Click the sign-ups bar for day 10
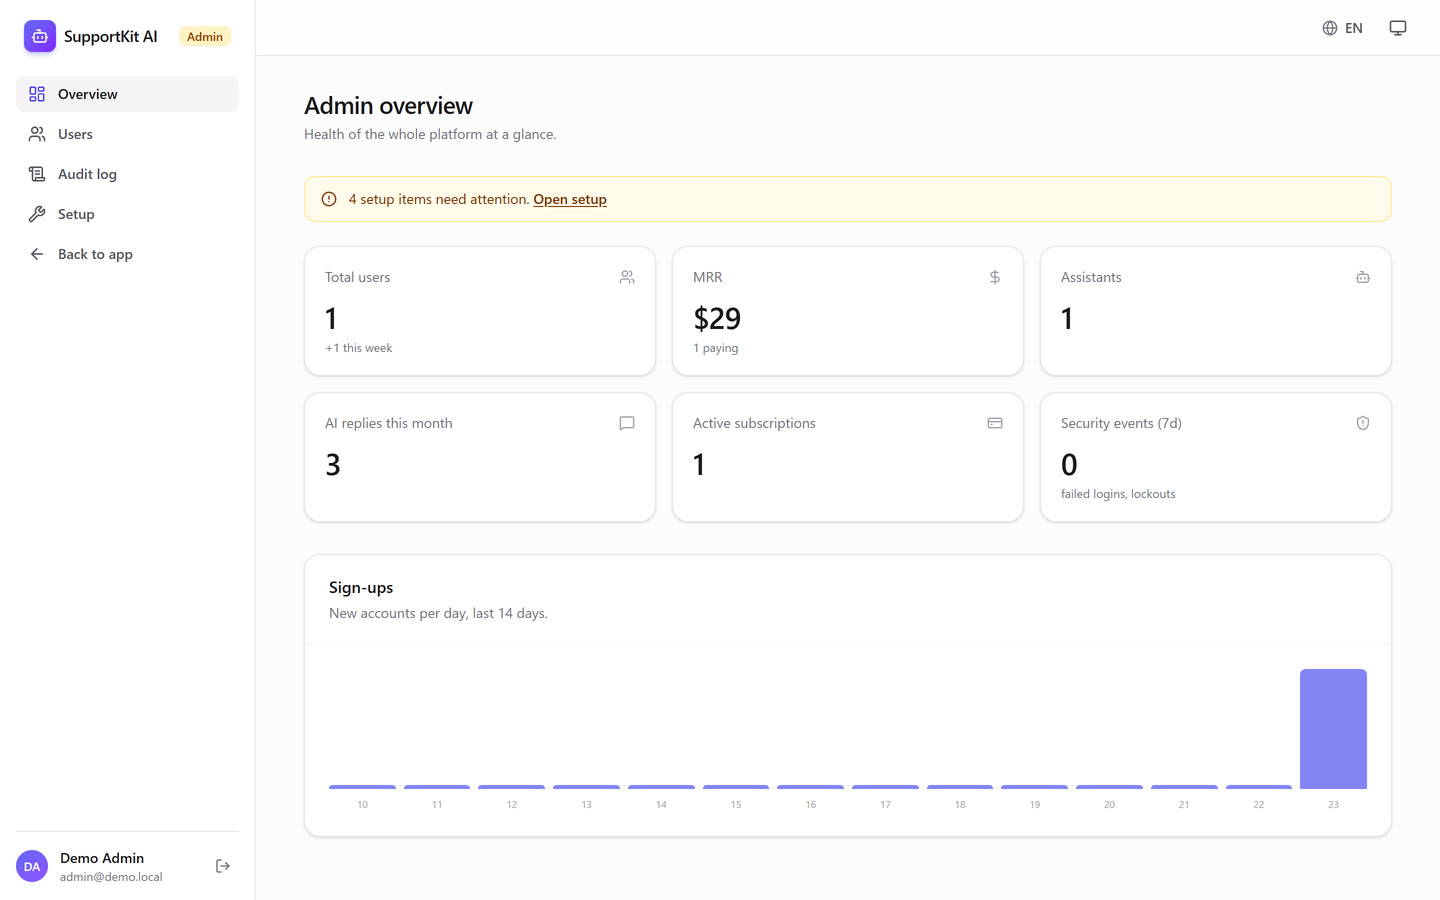 (362, 787)
